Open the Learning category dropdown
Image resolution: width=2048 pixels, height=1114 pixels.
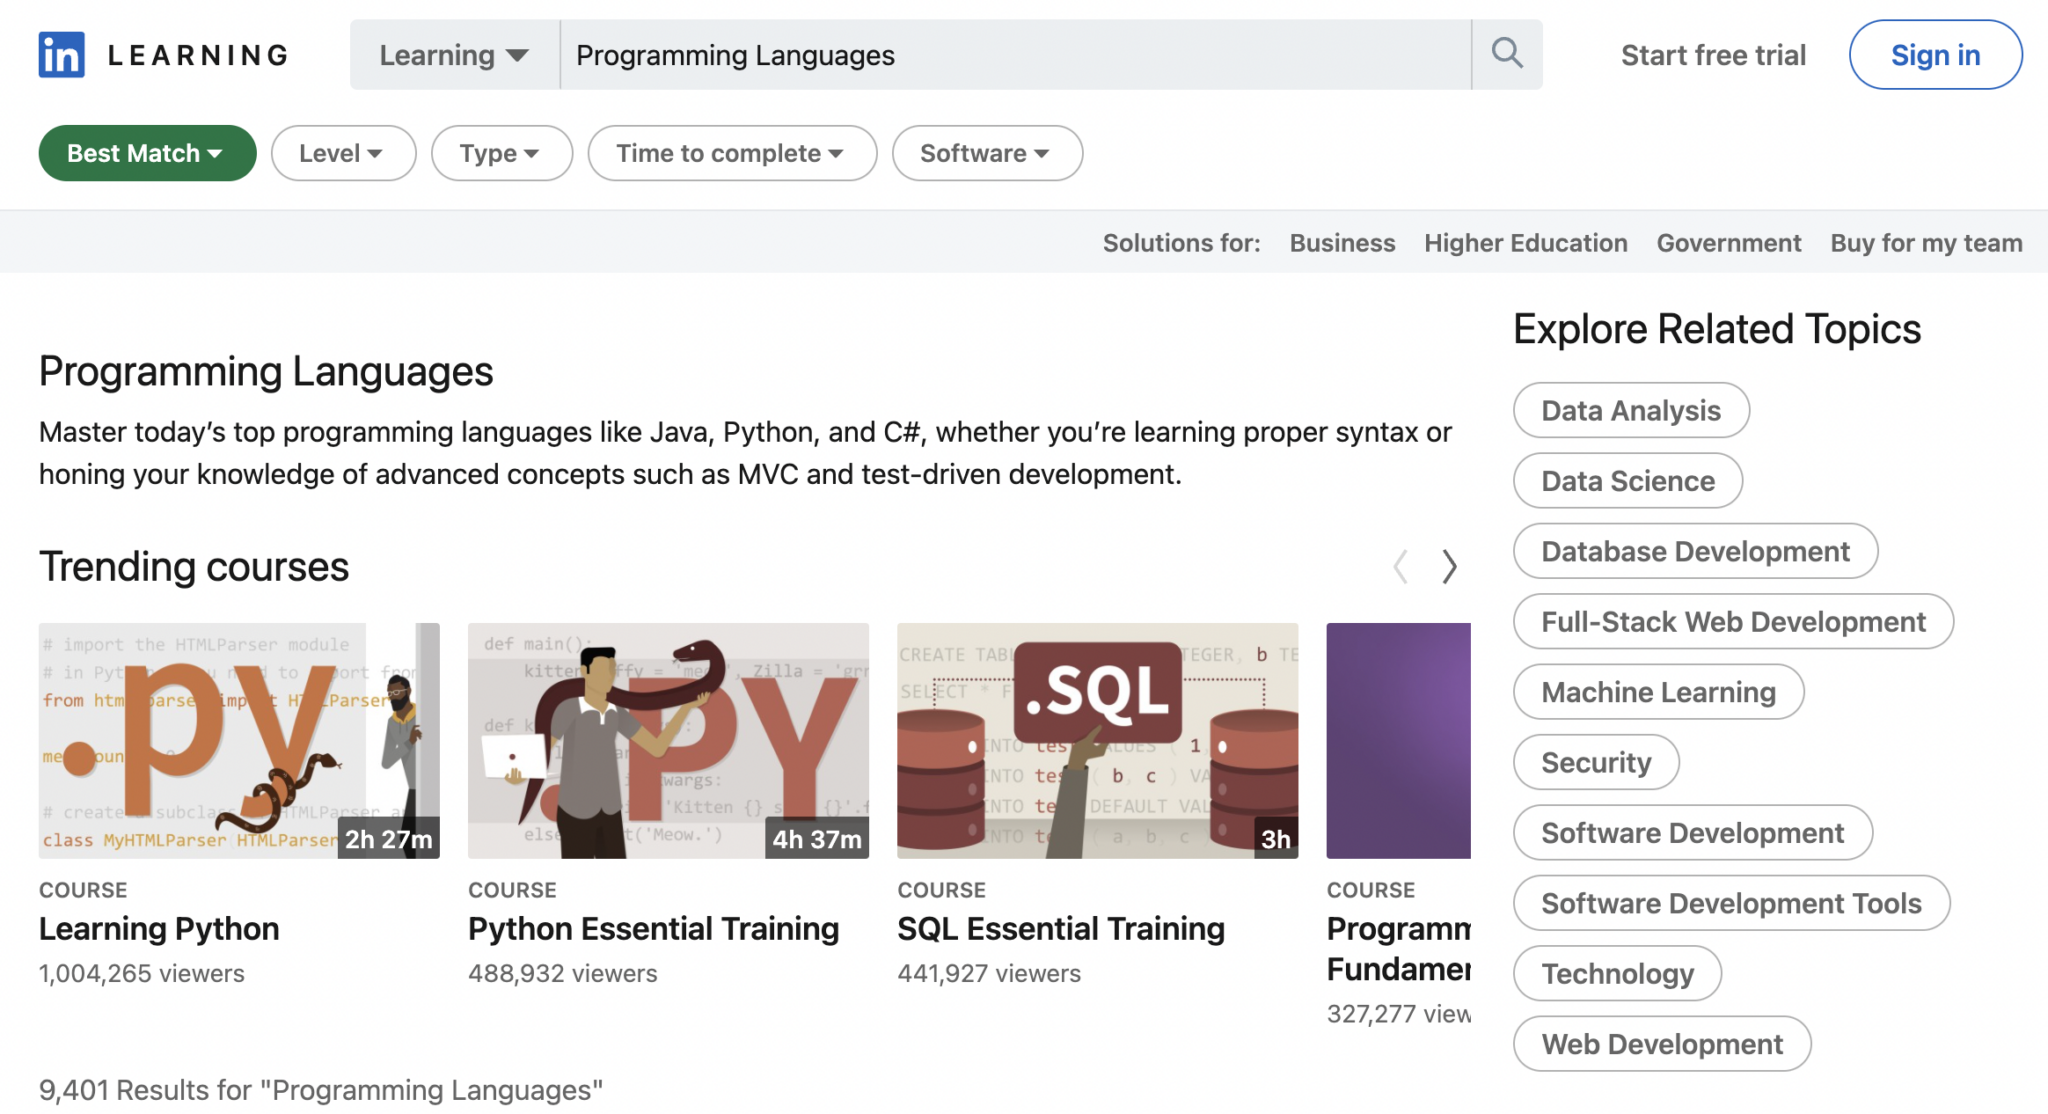pyautogui.click(x=454, y=55)
